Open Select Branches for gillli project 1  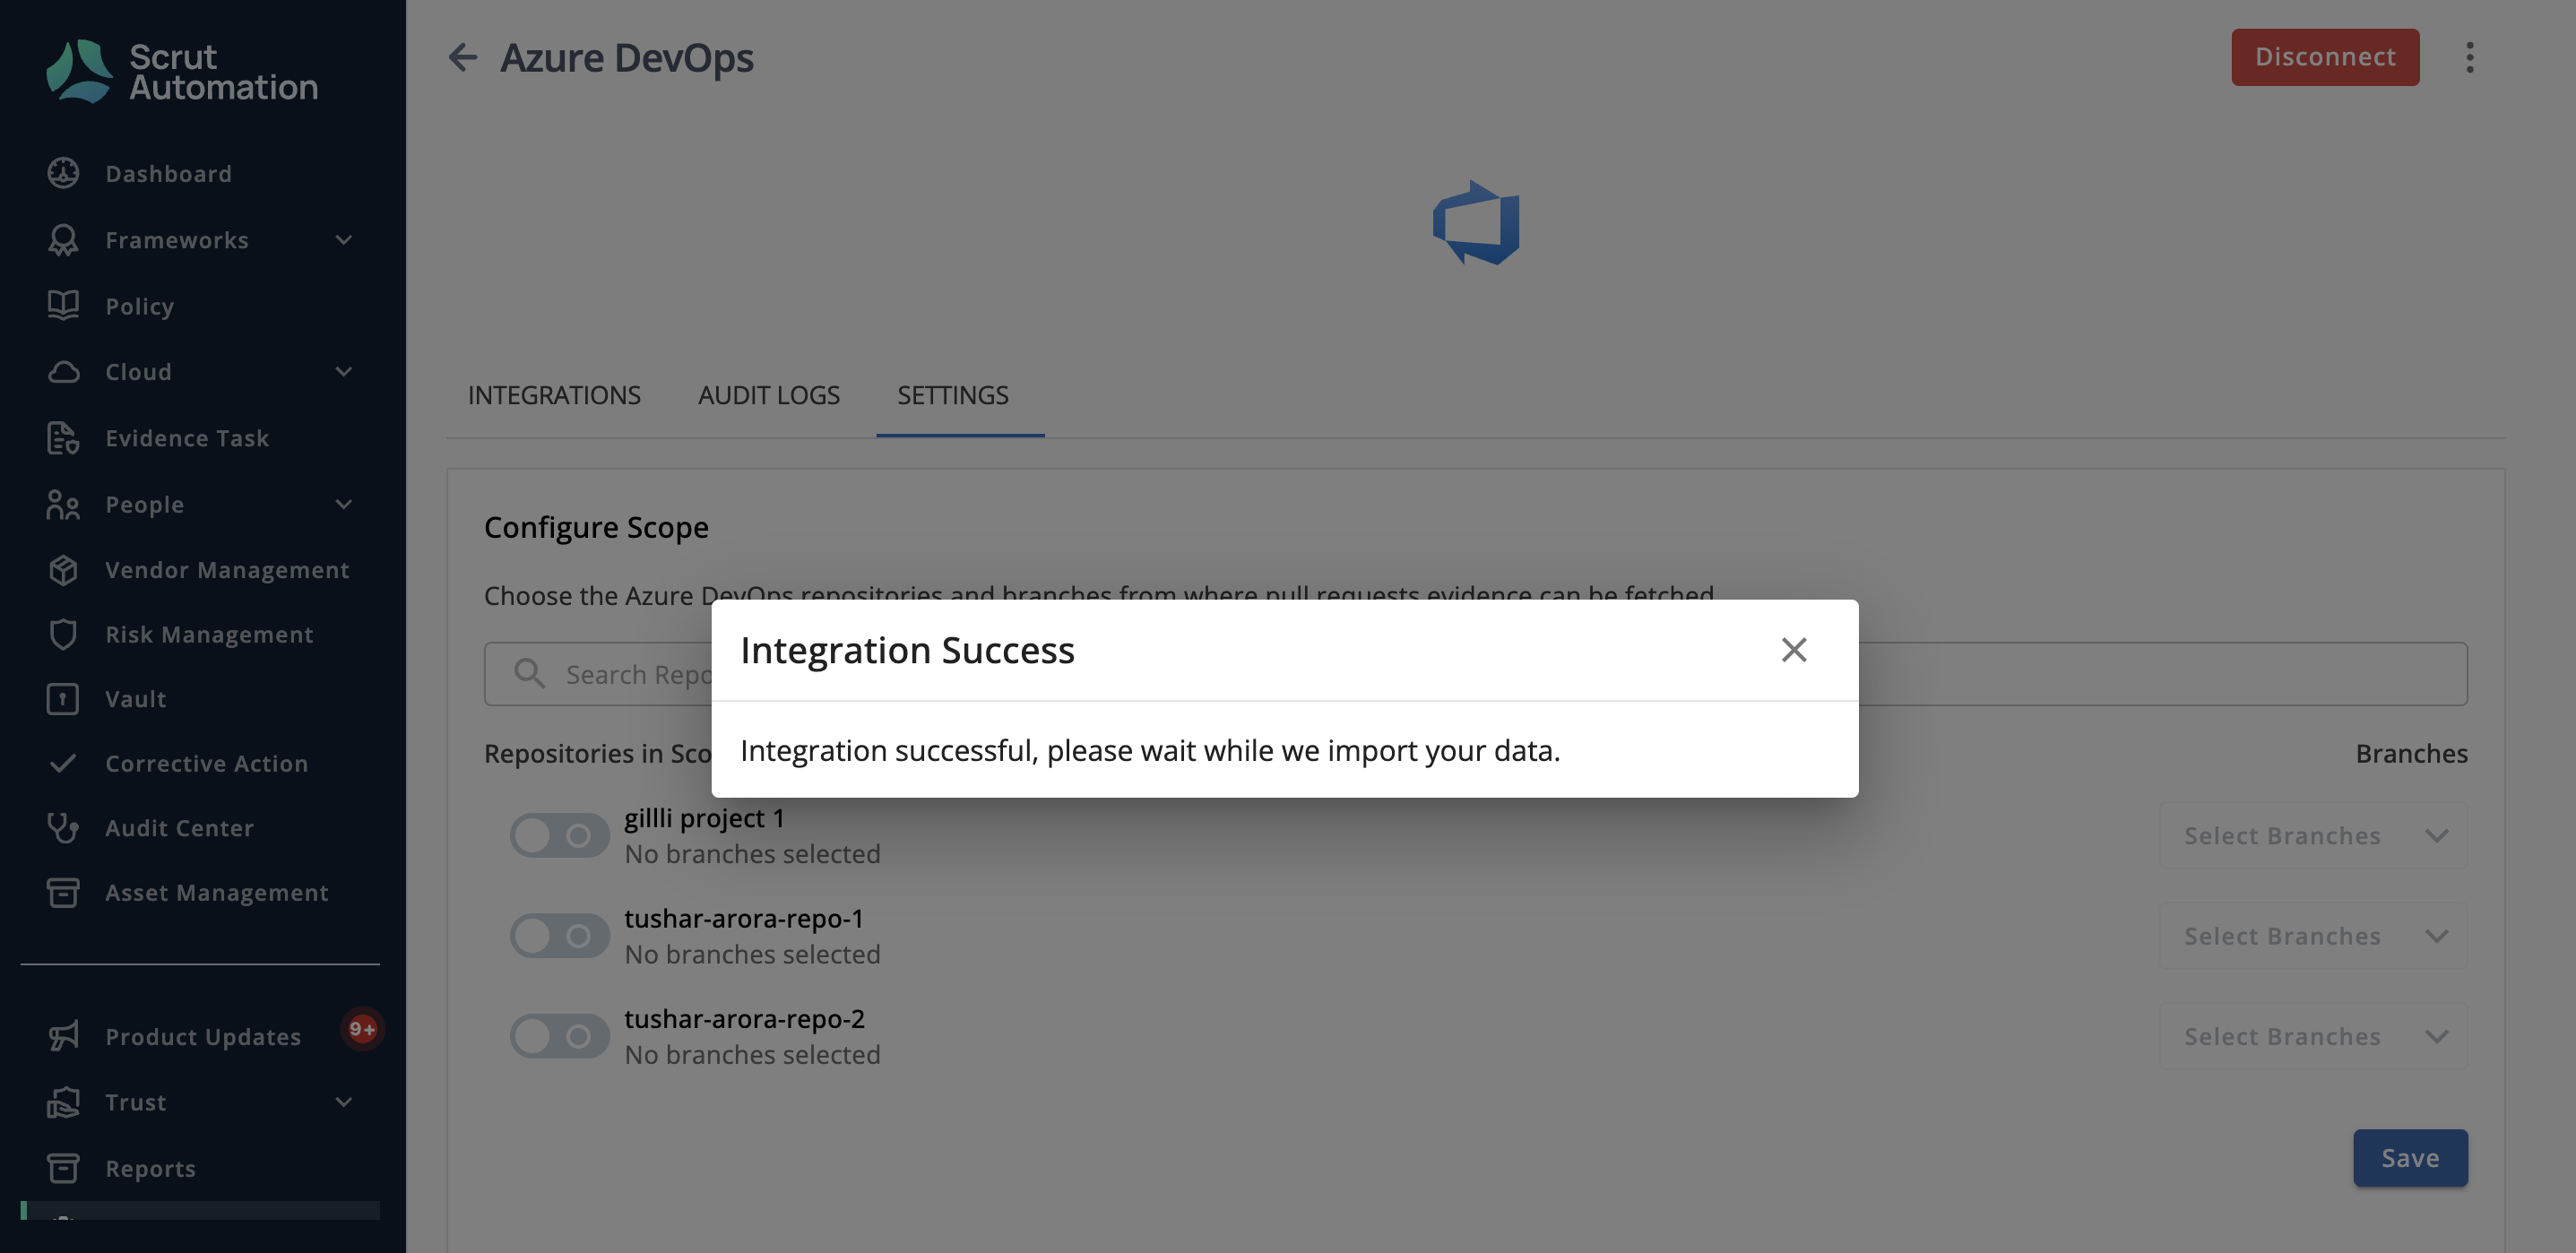(x=2313, y=835)
